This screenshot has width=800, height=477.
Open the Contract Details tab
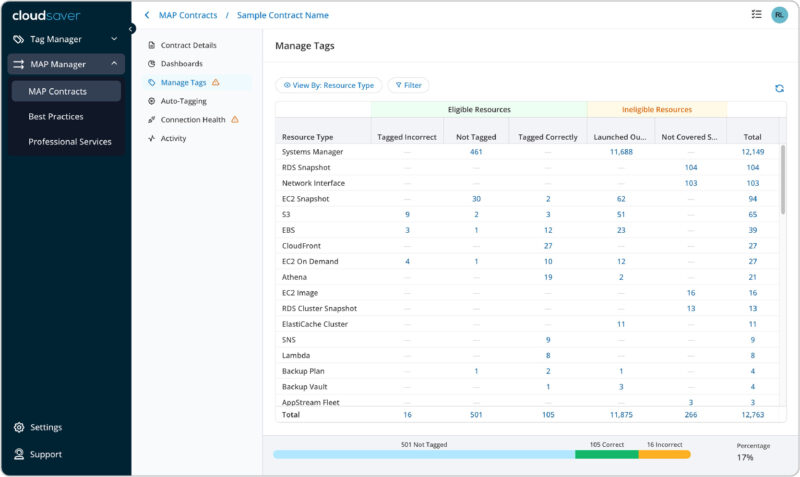coord(188,45)
